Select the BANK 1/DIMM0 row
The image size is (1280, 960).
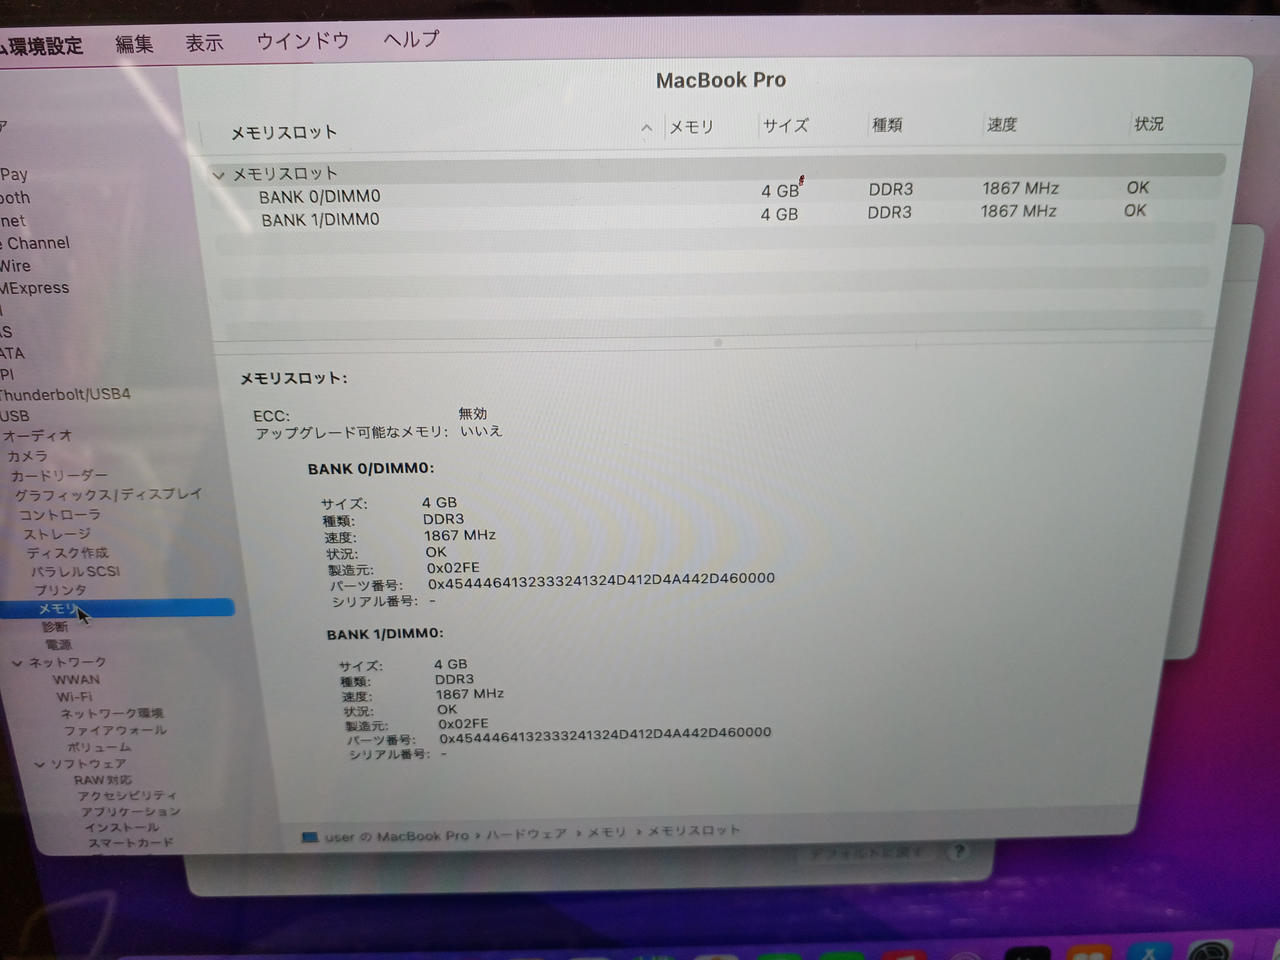coord(320,220)
